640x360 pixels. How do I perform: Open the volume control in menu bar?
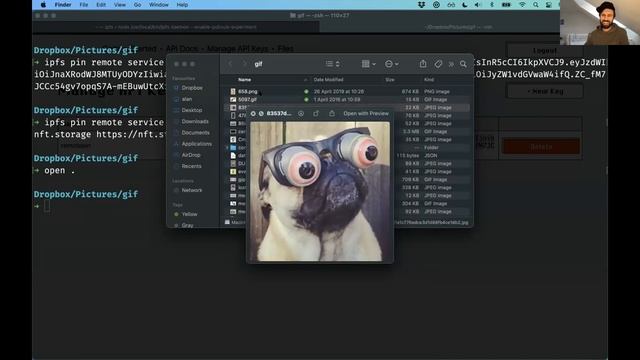(478, 5)
